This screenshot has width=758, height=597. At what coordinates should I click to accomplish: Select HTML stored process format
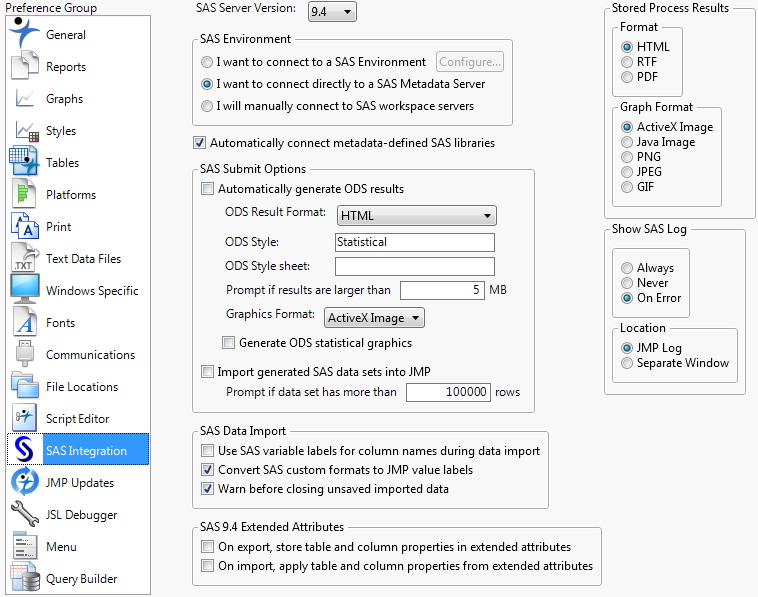[x=627, y=47]
